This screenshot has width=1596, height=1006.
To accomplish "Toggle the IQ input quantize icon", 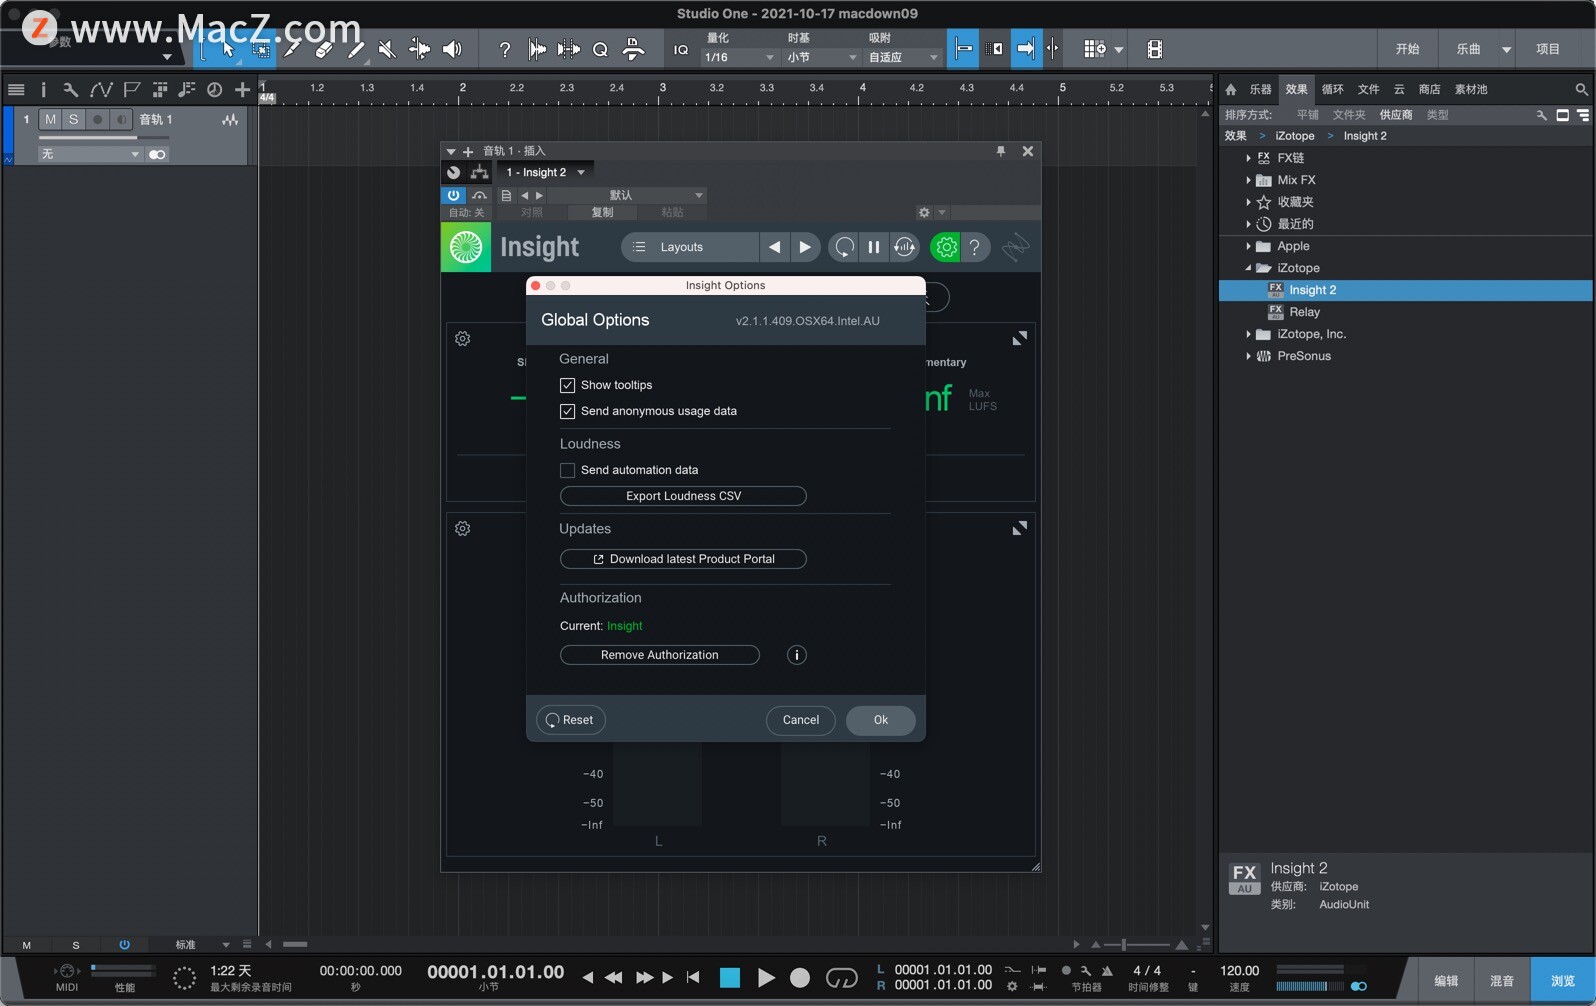I will tap(681, 49).
